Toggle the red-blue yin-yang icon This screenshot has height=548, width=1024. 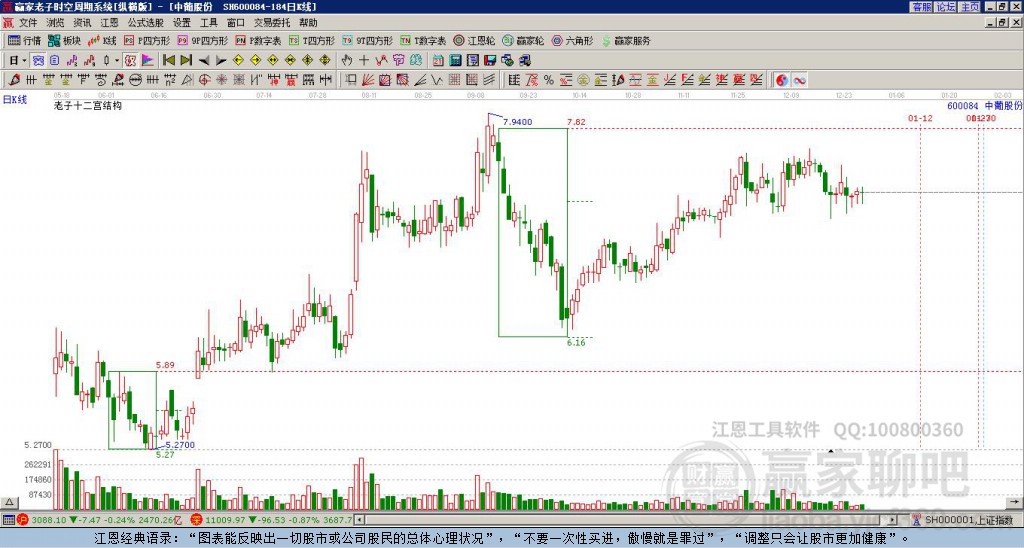(x=782, y=80)
